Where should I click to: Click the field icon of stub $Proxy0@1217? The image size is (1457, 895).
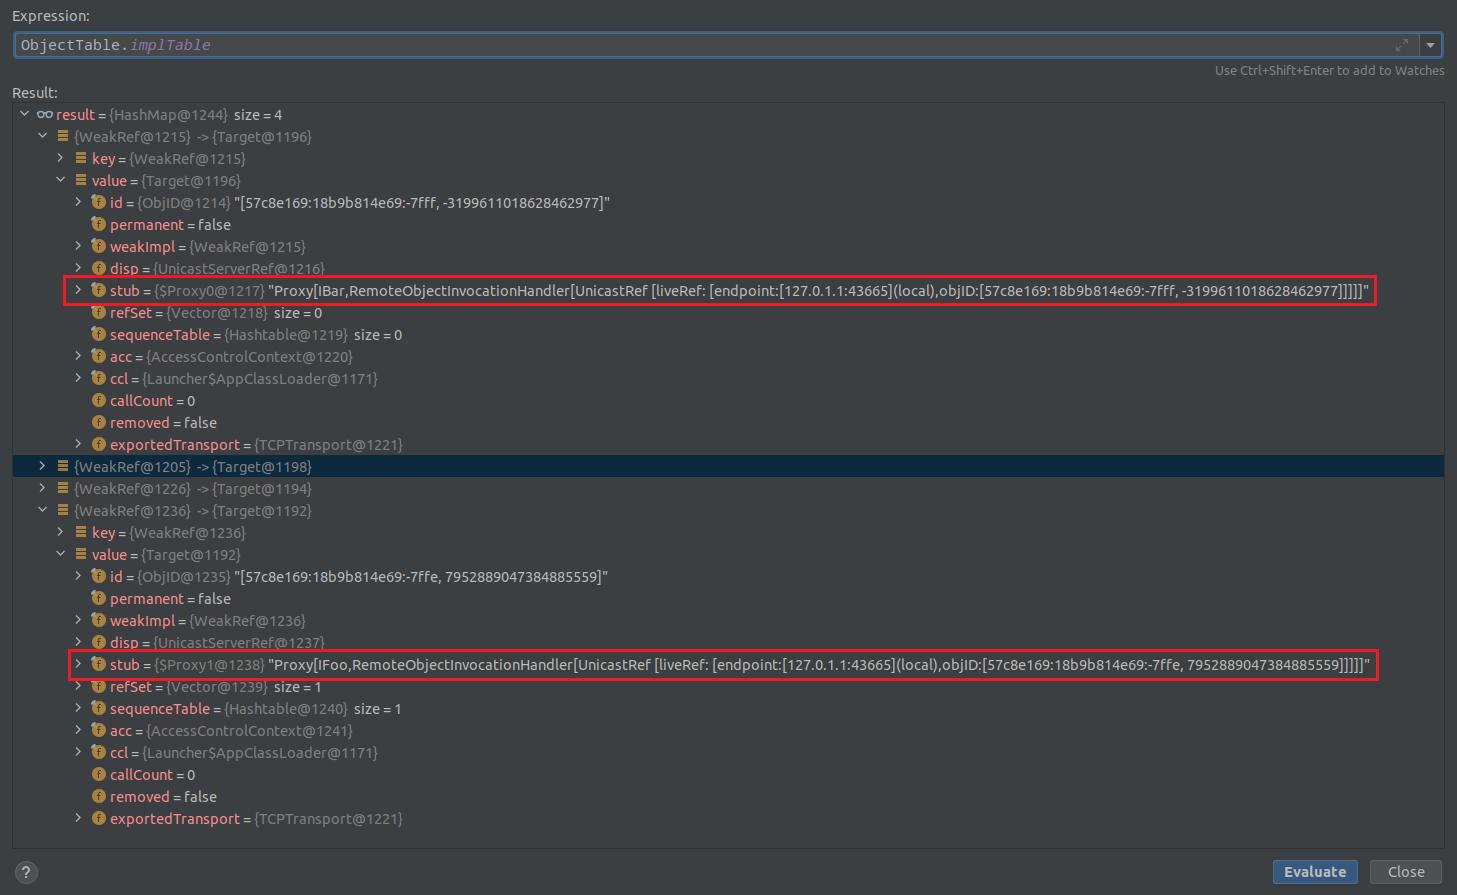98,290
